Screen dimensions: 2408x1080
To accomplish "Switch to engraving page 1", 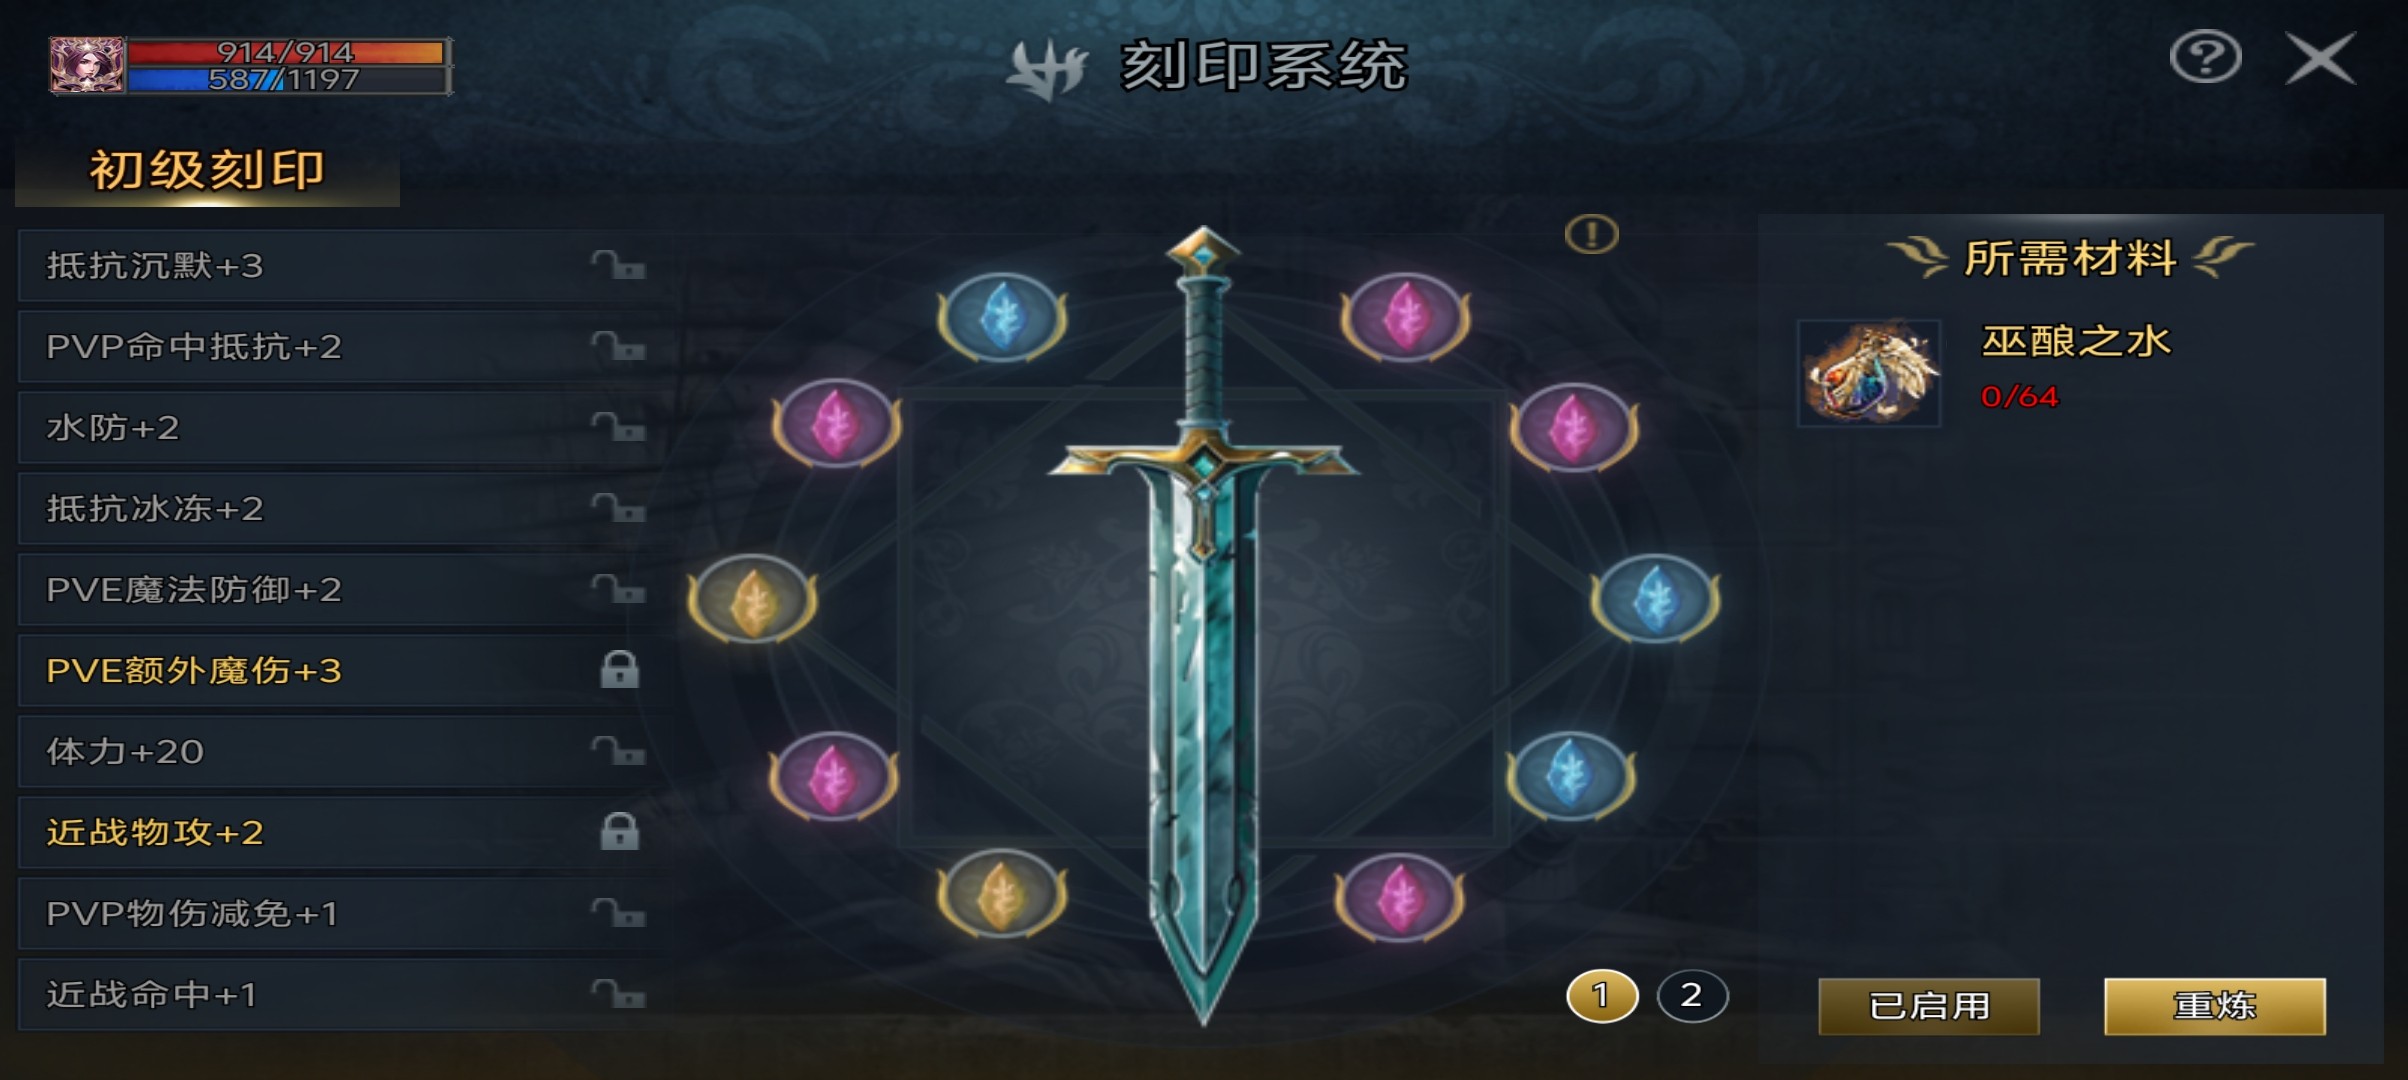I will point(1602,996).
